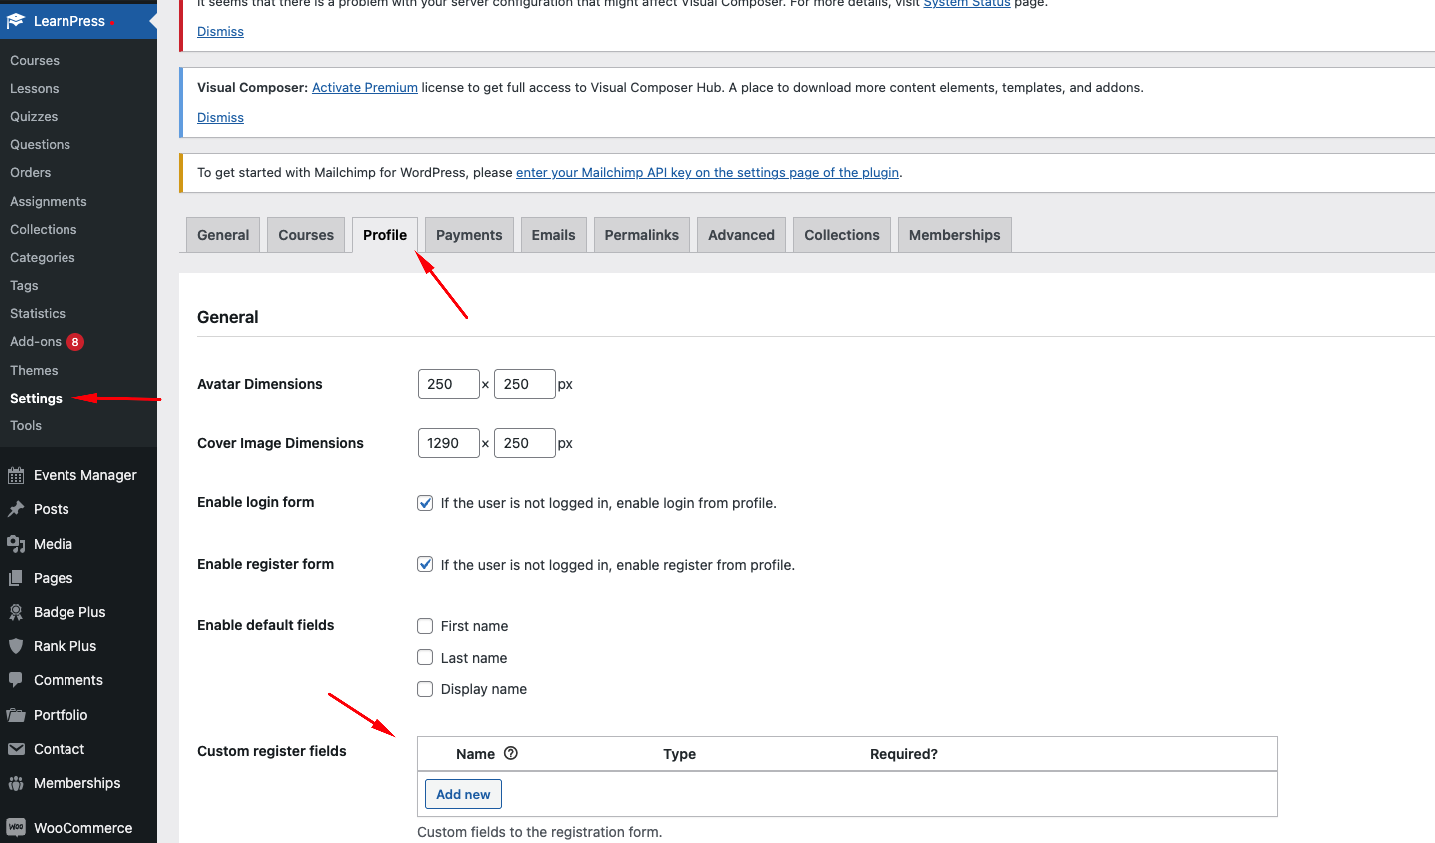Click the Pages icon in sidebar
Viewport: 1435px width, 843px height.
tap(16, 578)
